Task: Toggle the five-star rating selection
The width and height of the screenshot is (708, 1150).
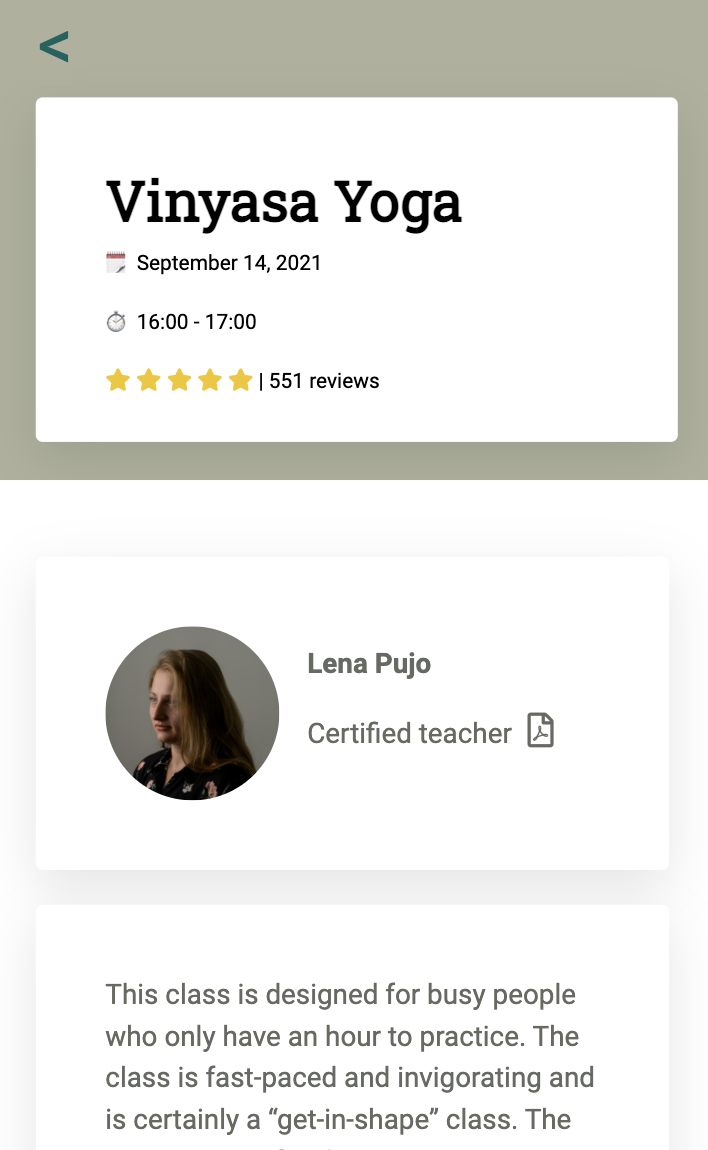Action: tap(179, 379)
